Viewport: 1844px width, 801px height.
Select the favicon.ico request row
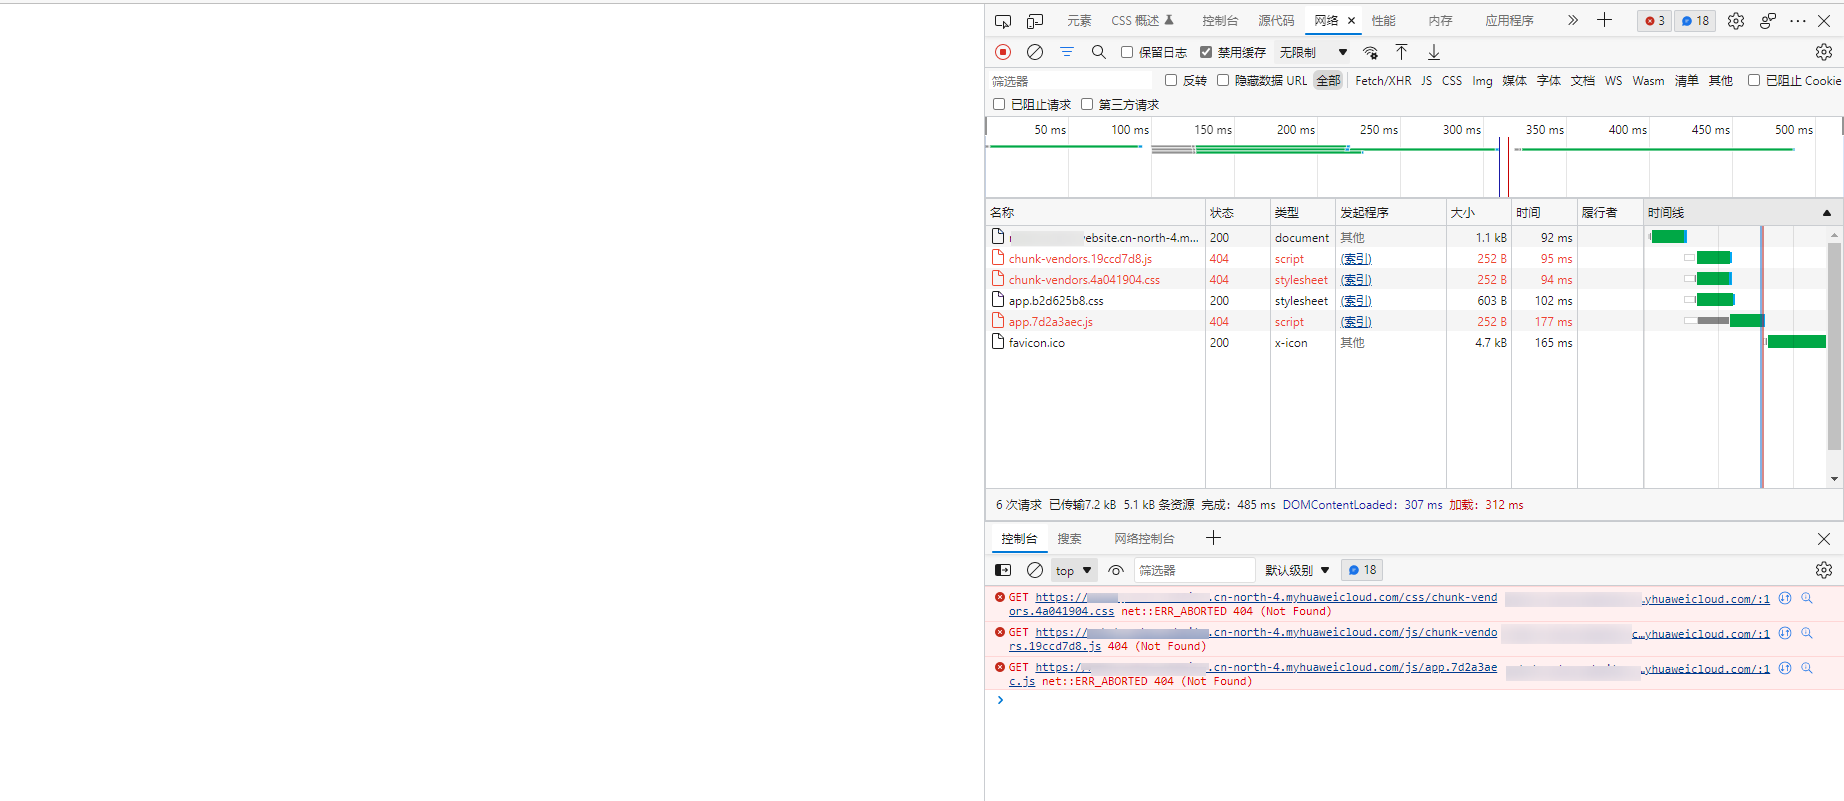click(1408, 343)
